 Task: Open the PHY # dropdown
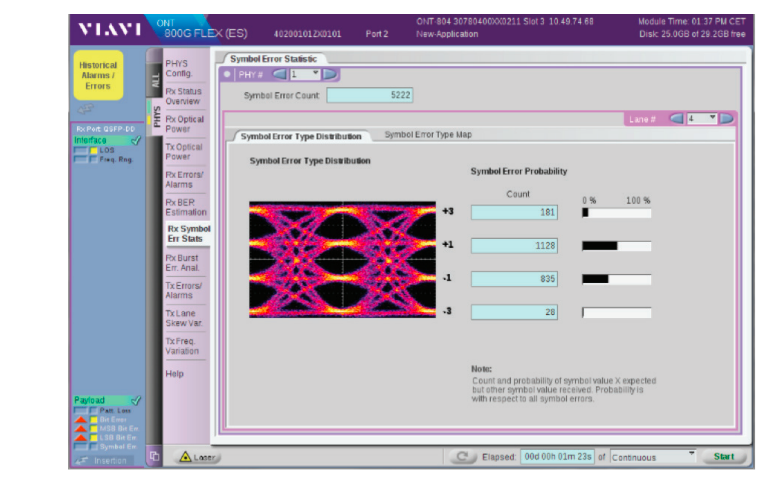point(304,74)
